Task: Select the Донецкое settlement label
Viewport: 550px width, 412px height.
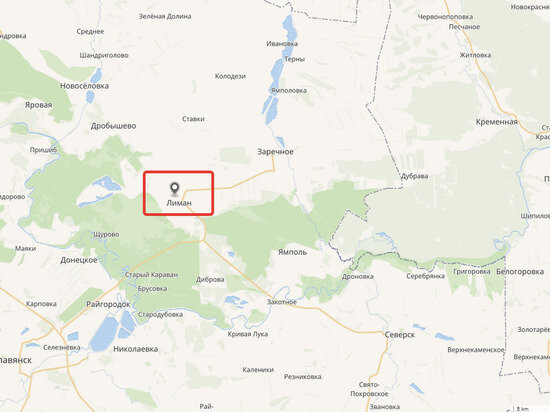Action: tap(79, 260)
